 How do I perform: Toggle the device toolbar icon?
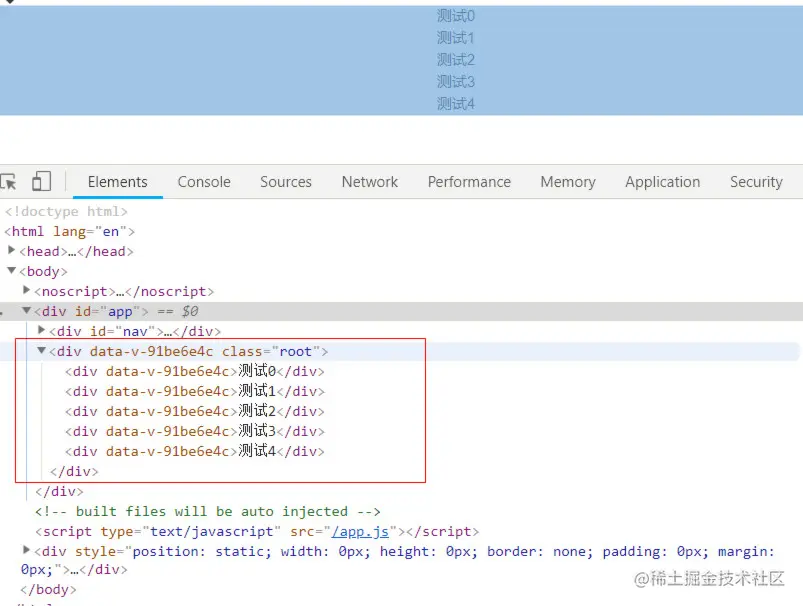41,181
